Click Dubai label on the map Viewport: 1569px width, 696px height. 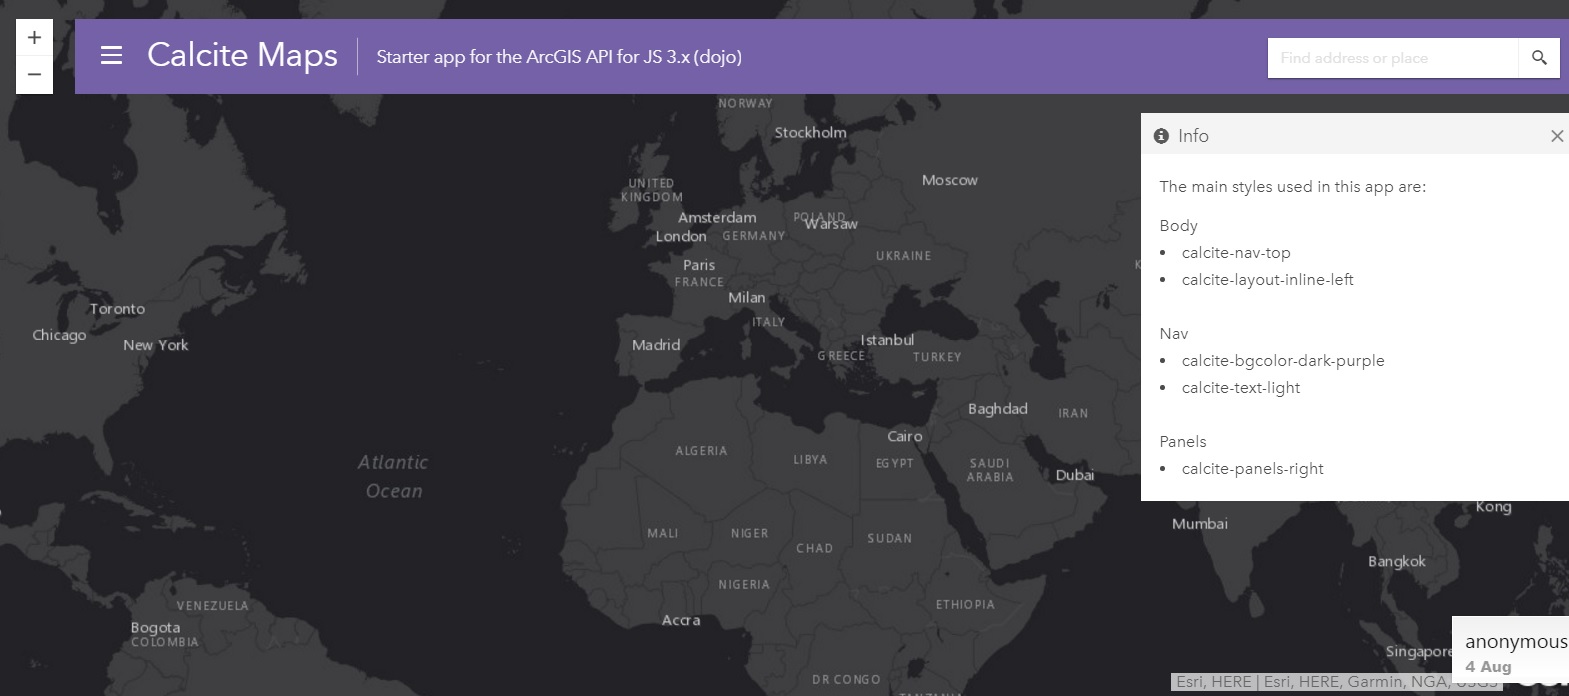1075,475
